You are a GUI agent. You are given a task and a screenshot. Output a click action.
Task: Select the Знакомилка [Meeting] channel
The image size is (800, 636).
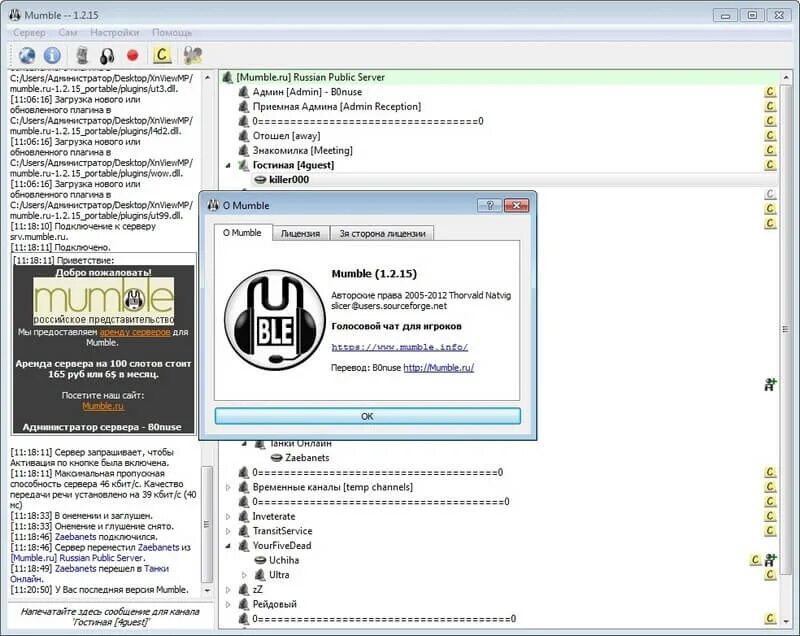pyautogui.click(x=303, y=150)
